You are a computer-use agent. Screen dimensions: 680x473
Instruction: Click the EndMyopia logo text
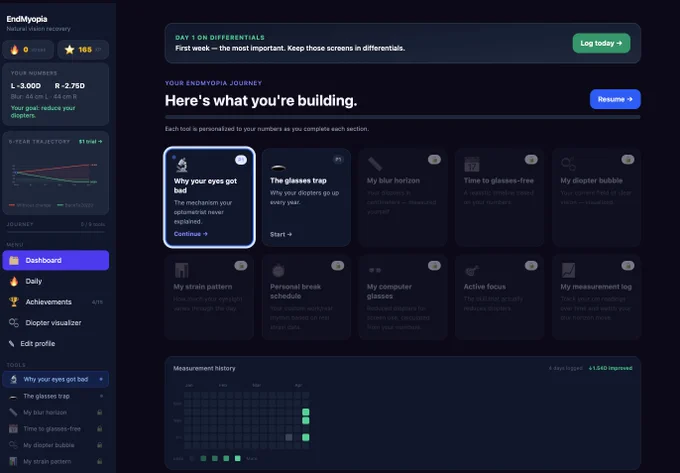[27, 19]
